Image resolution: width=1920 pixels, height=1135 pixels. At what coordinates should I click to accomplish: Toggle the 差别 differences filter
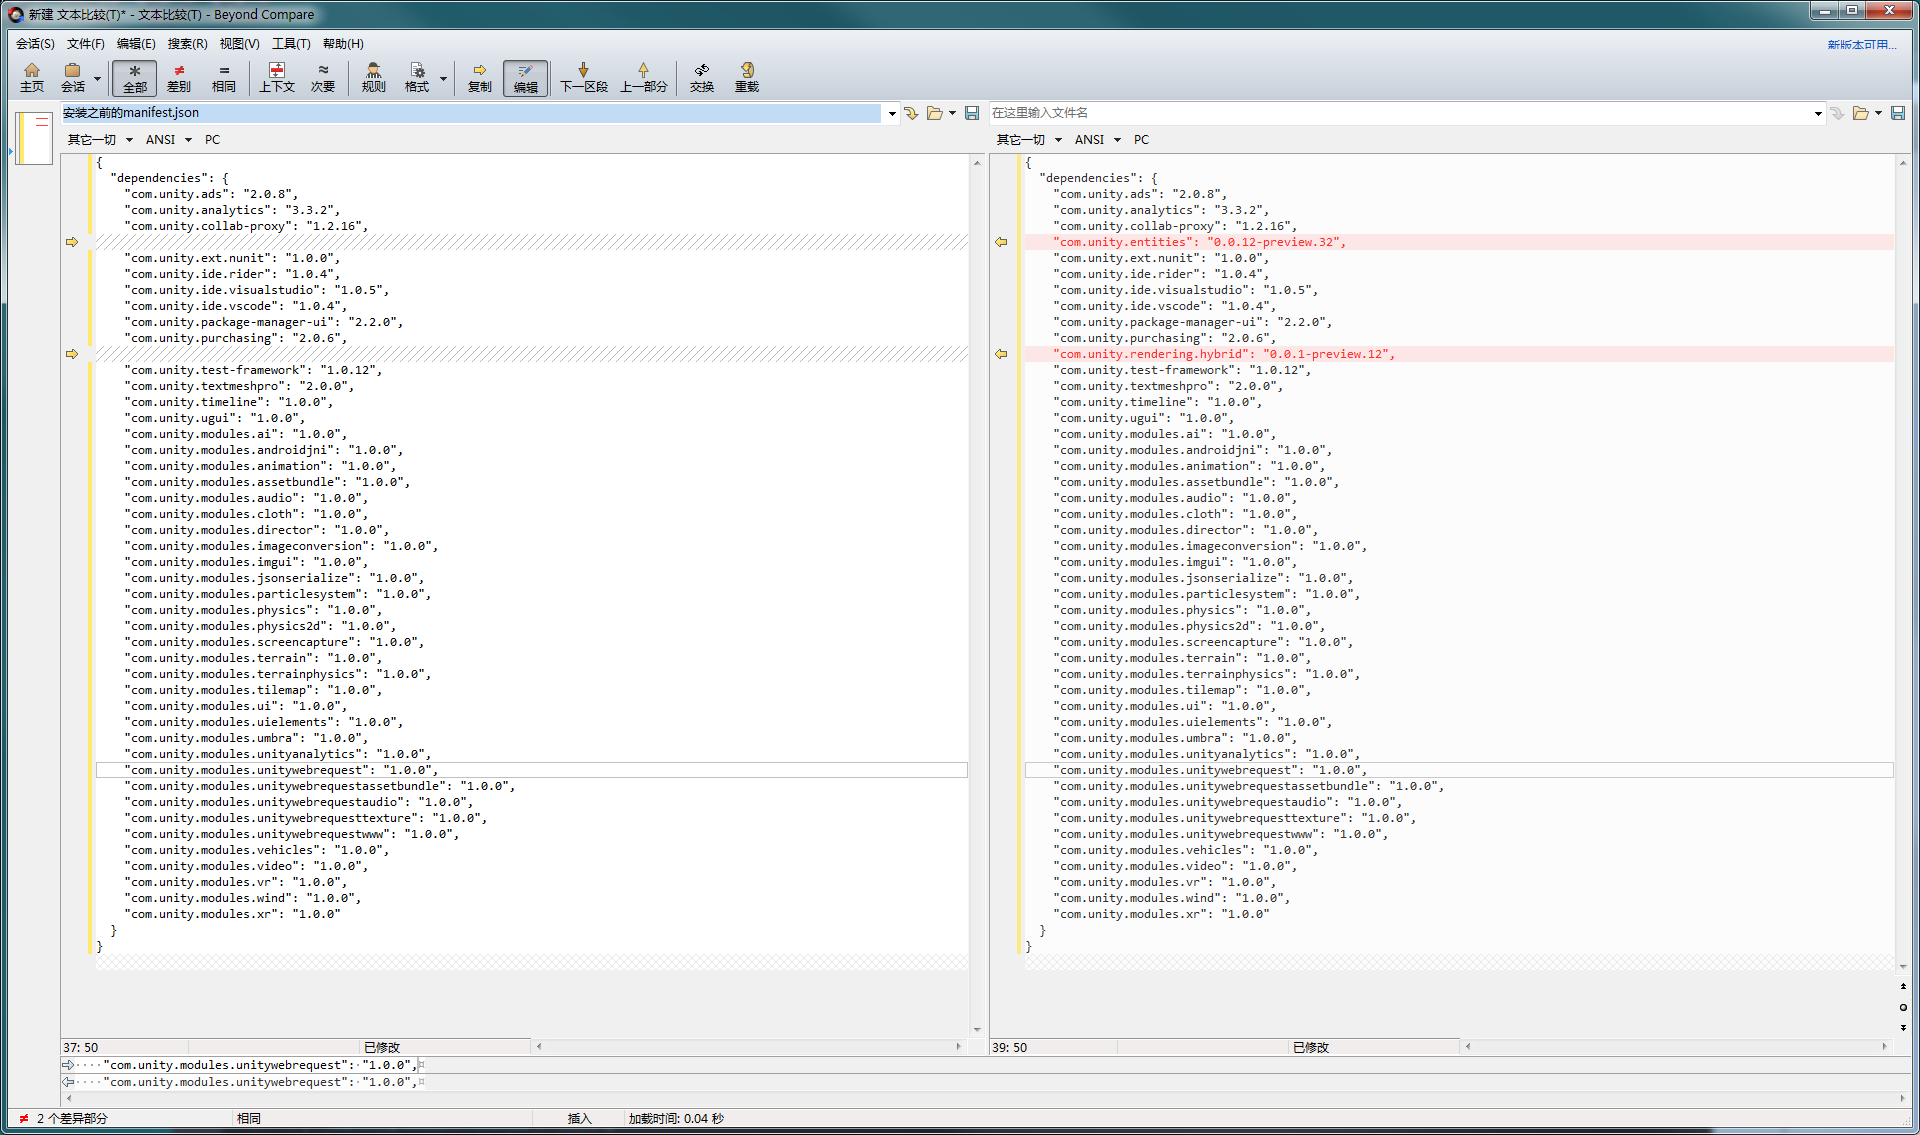point(179,77)
